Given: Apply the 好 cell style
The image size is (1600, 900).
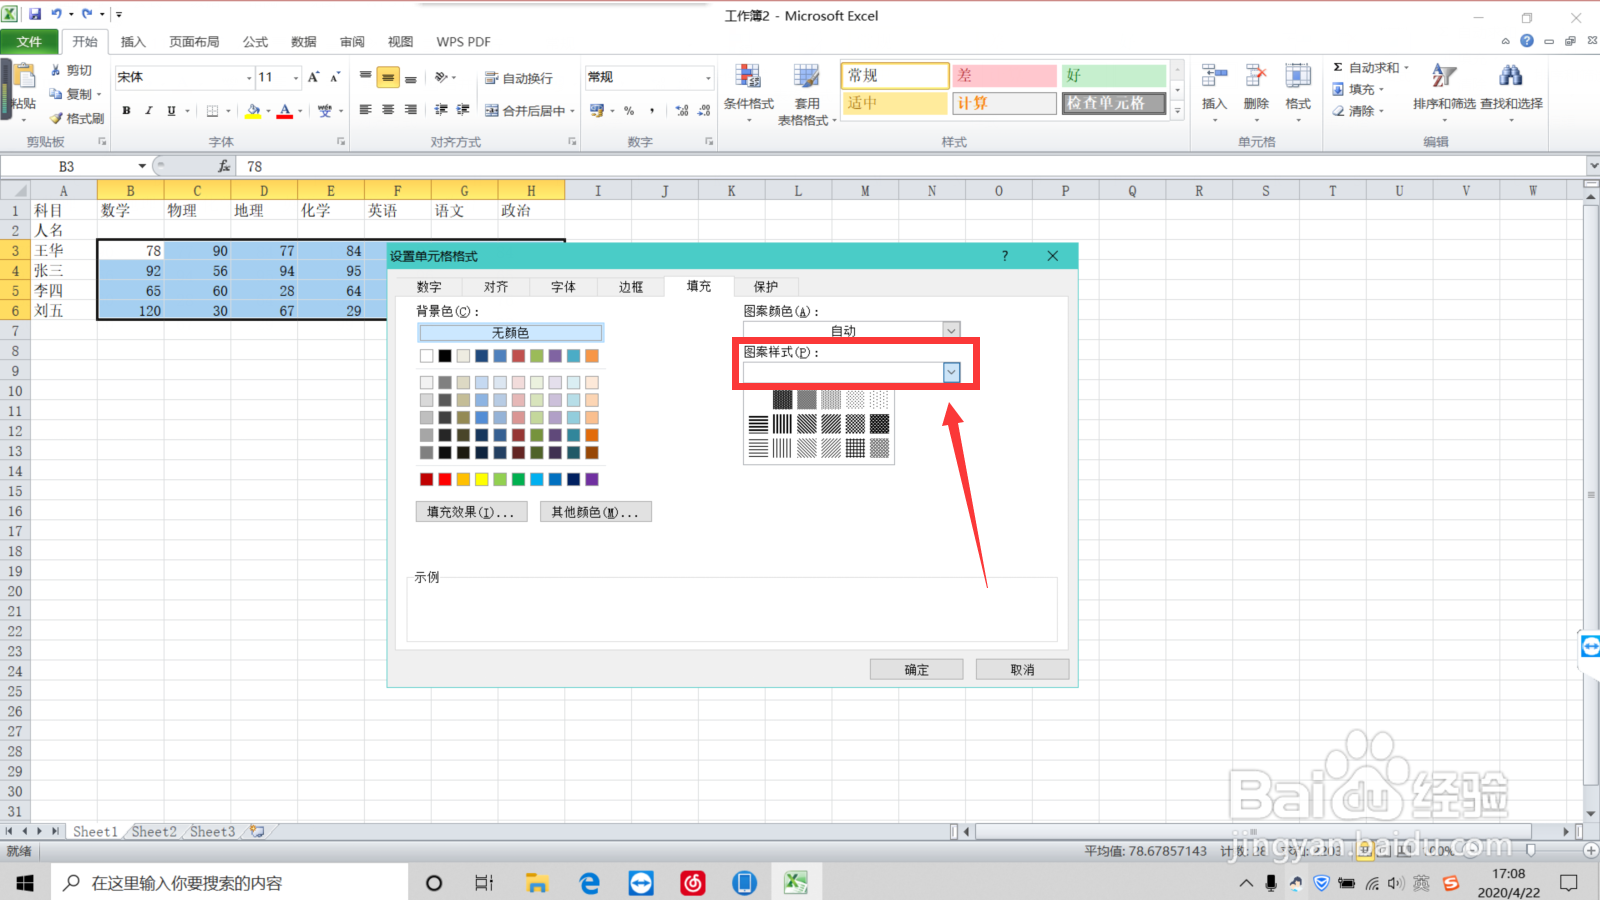Looking at the screenshot, I should 1114,76.
